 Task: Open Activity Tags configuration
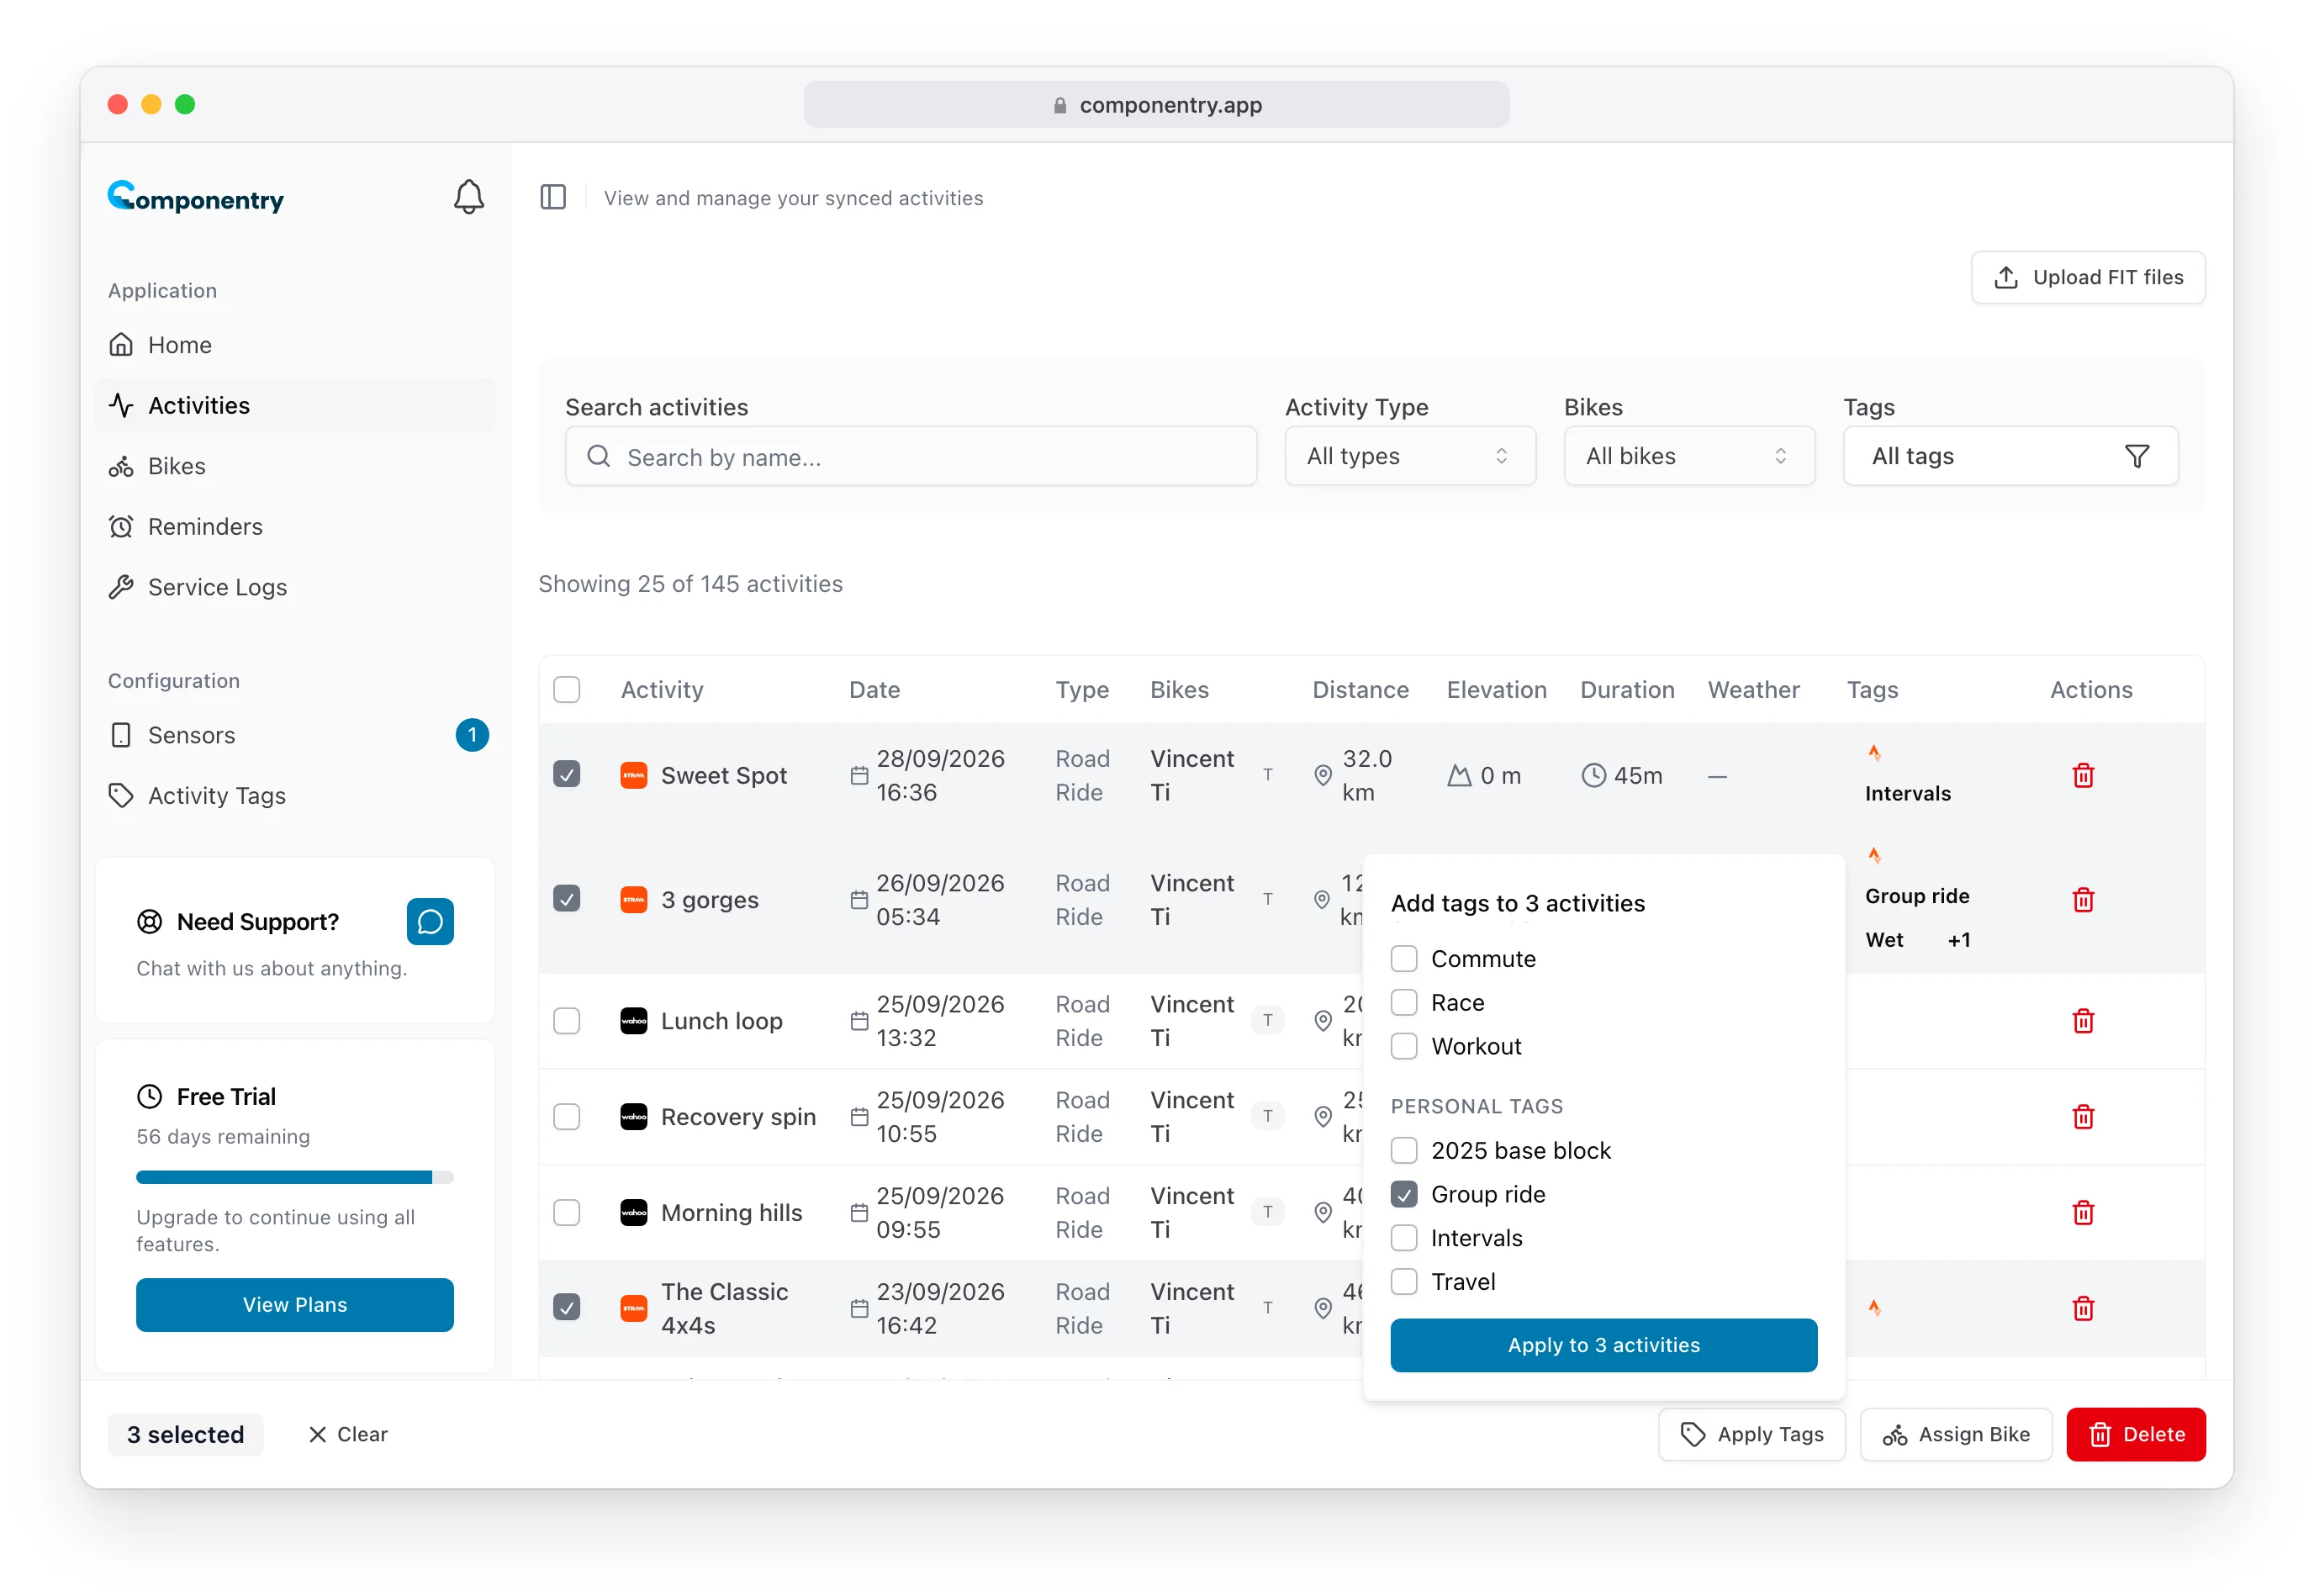[x=295, y=795]
